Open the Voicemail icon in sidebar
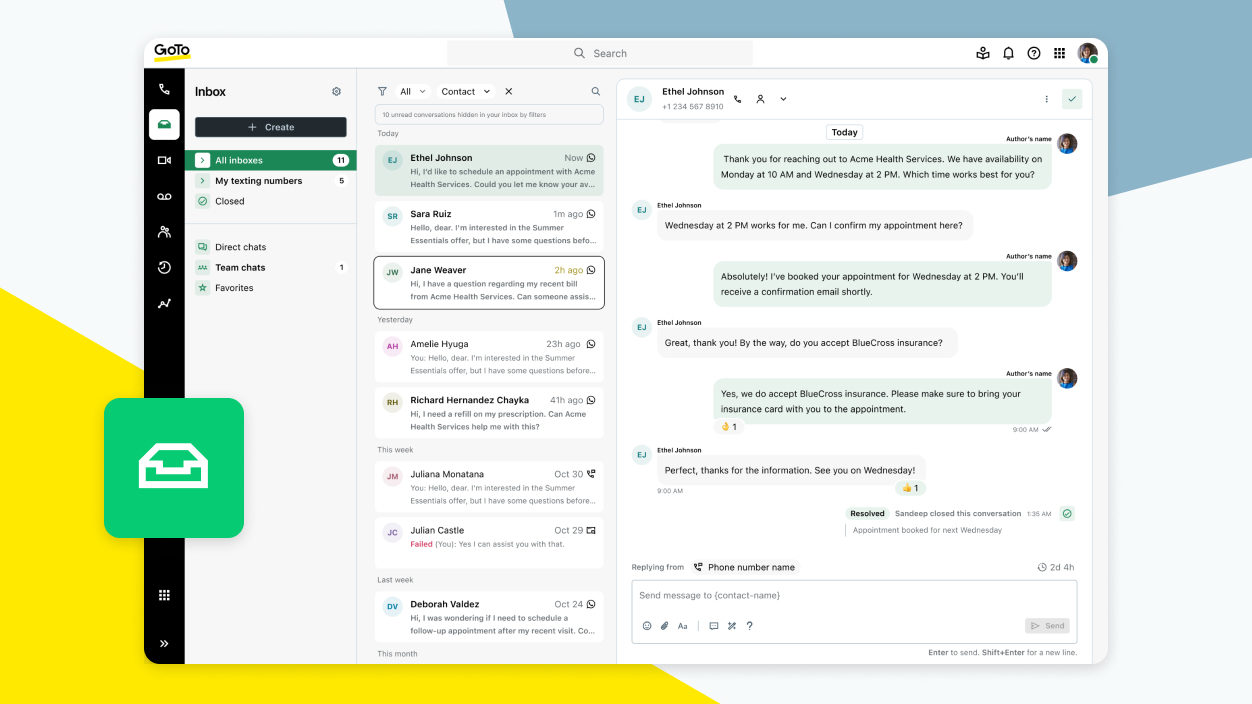The width and height of the screenshot is (1252, 704). (164, 197)
